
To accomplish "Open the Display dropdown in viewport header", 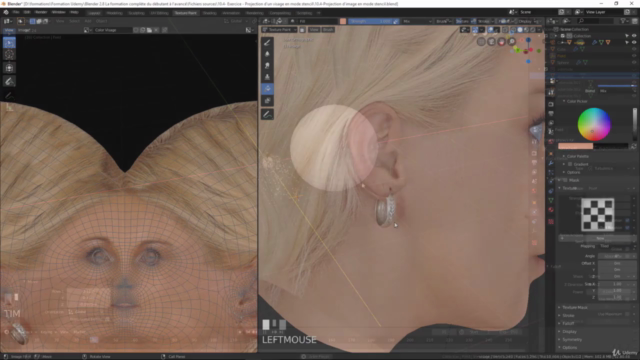I will 527,21.
